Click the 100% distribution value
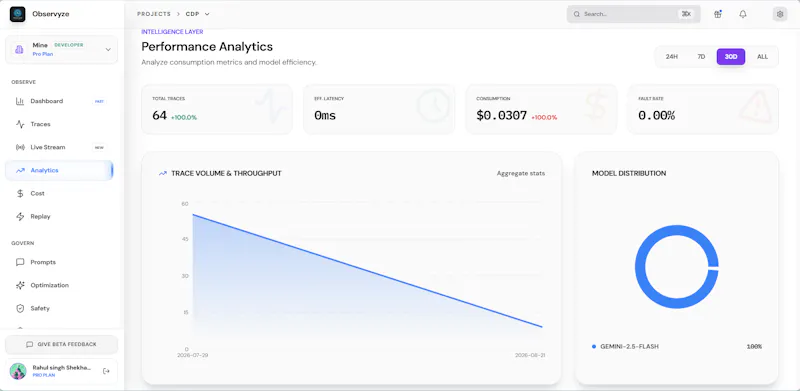 [754, 347]
